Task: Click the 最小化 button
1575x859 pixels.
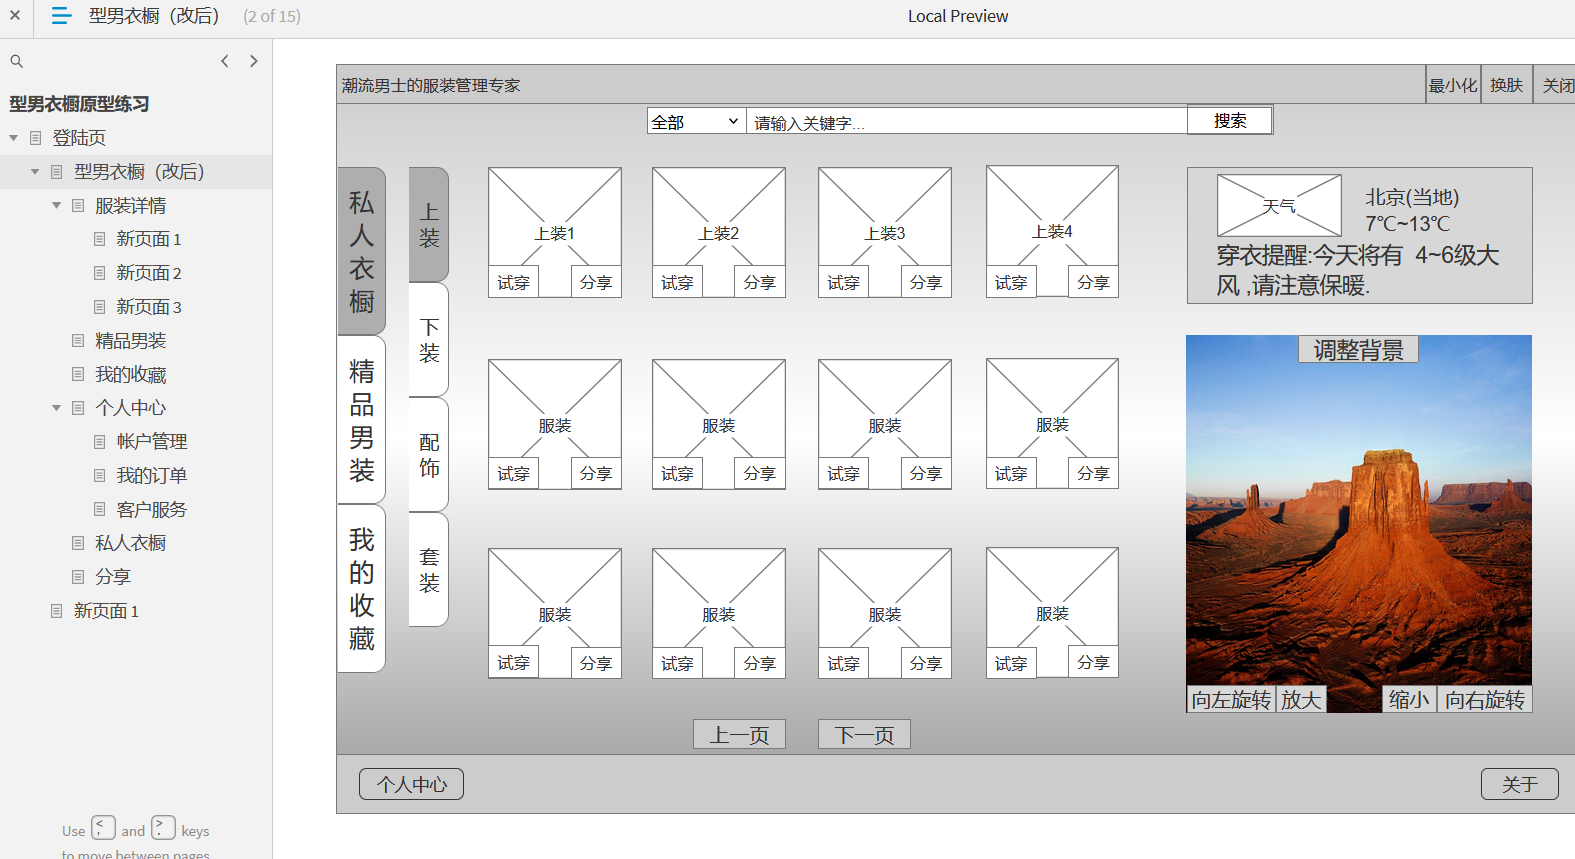Action: 1452,85
